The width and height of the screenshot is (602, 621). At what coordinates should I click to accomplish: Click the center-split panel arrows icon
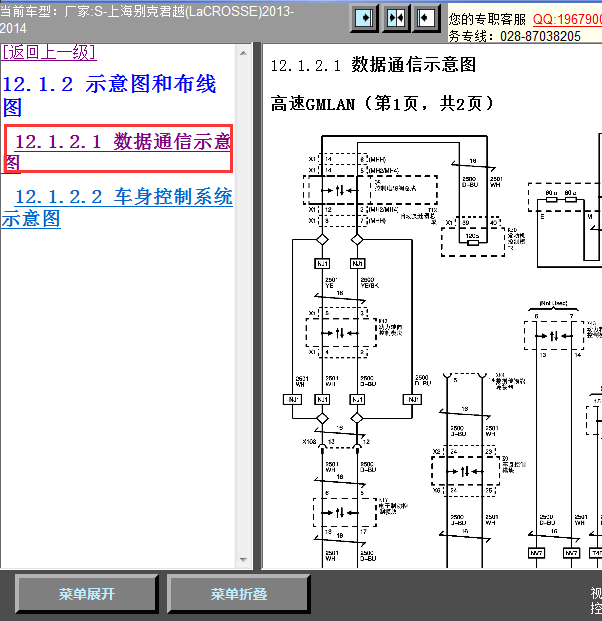point(396,18)
